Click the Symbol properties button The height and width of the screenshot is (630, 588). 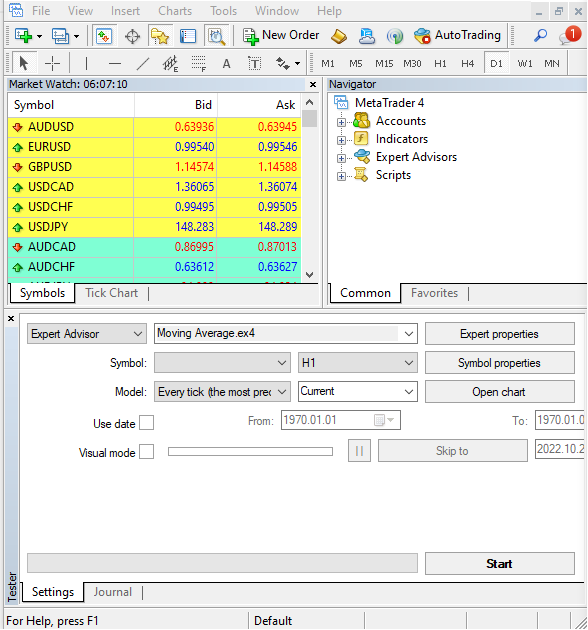point(500,363)
